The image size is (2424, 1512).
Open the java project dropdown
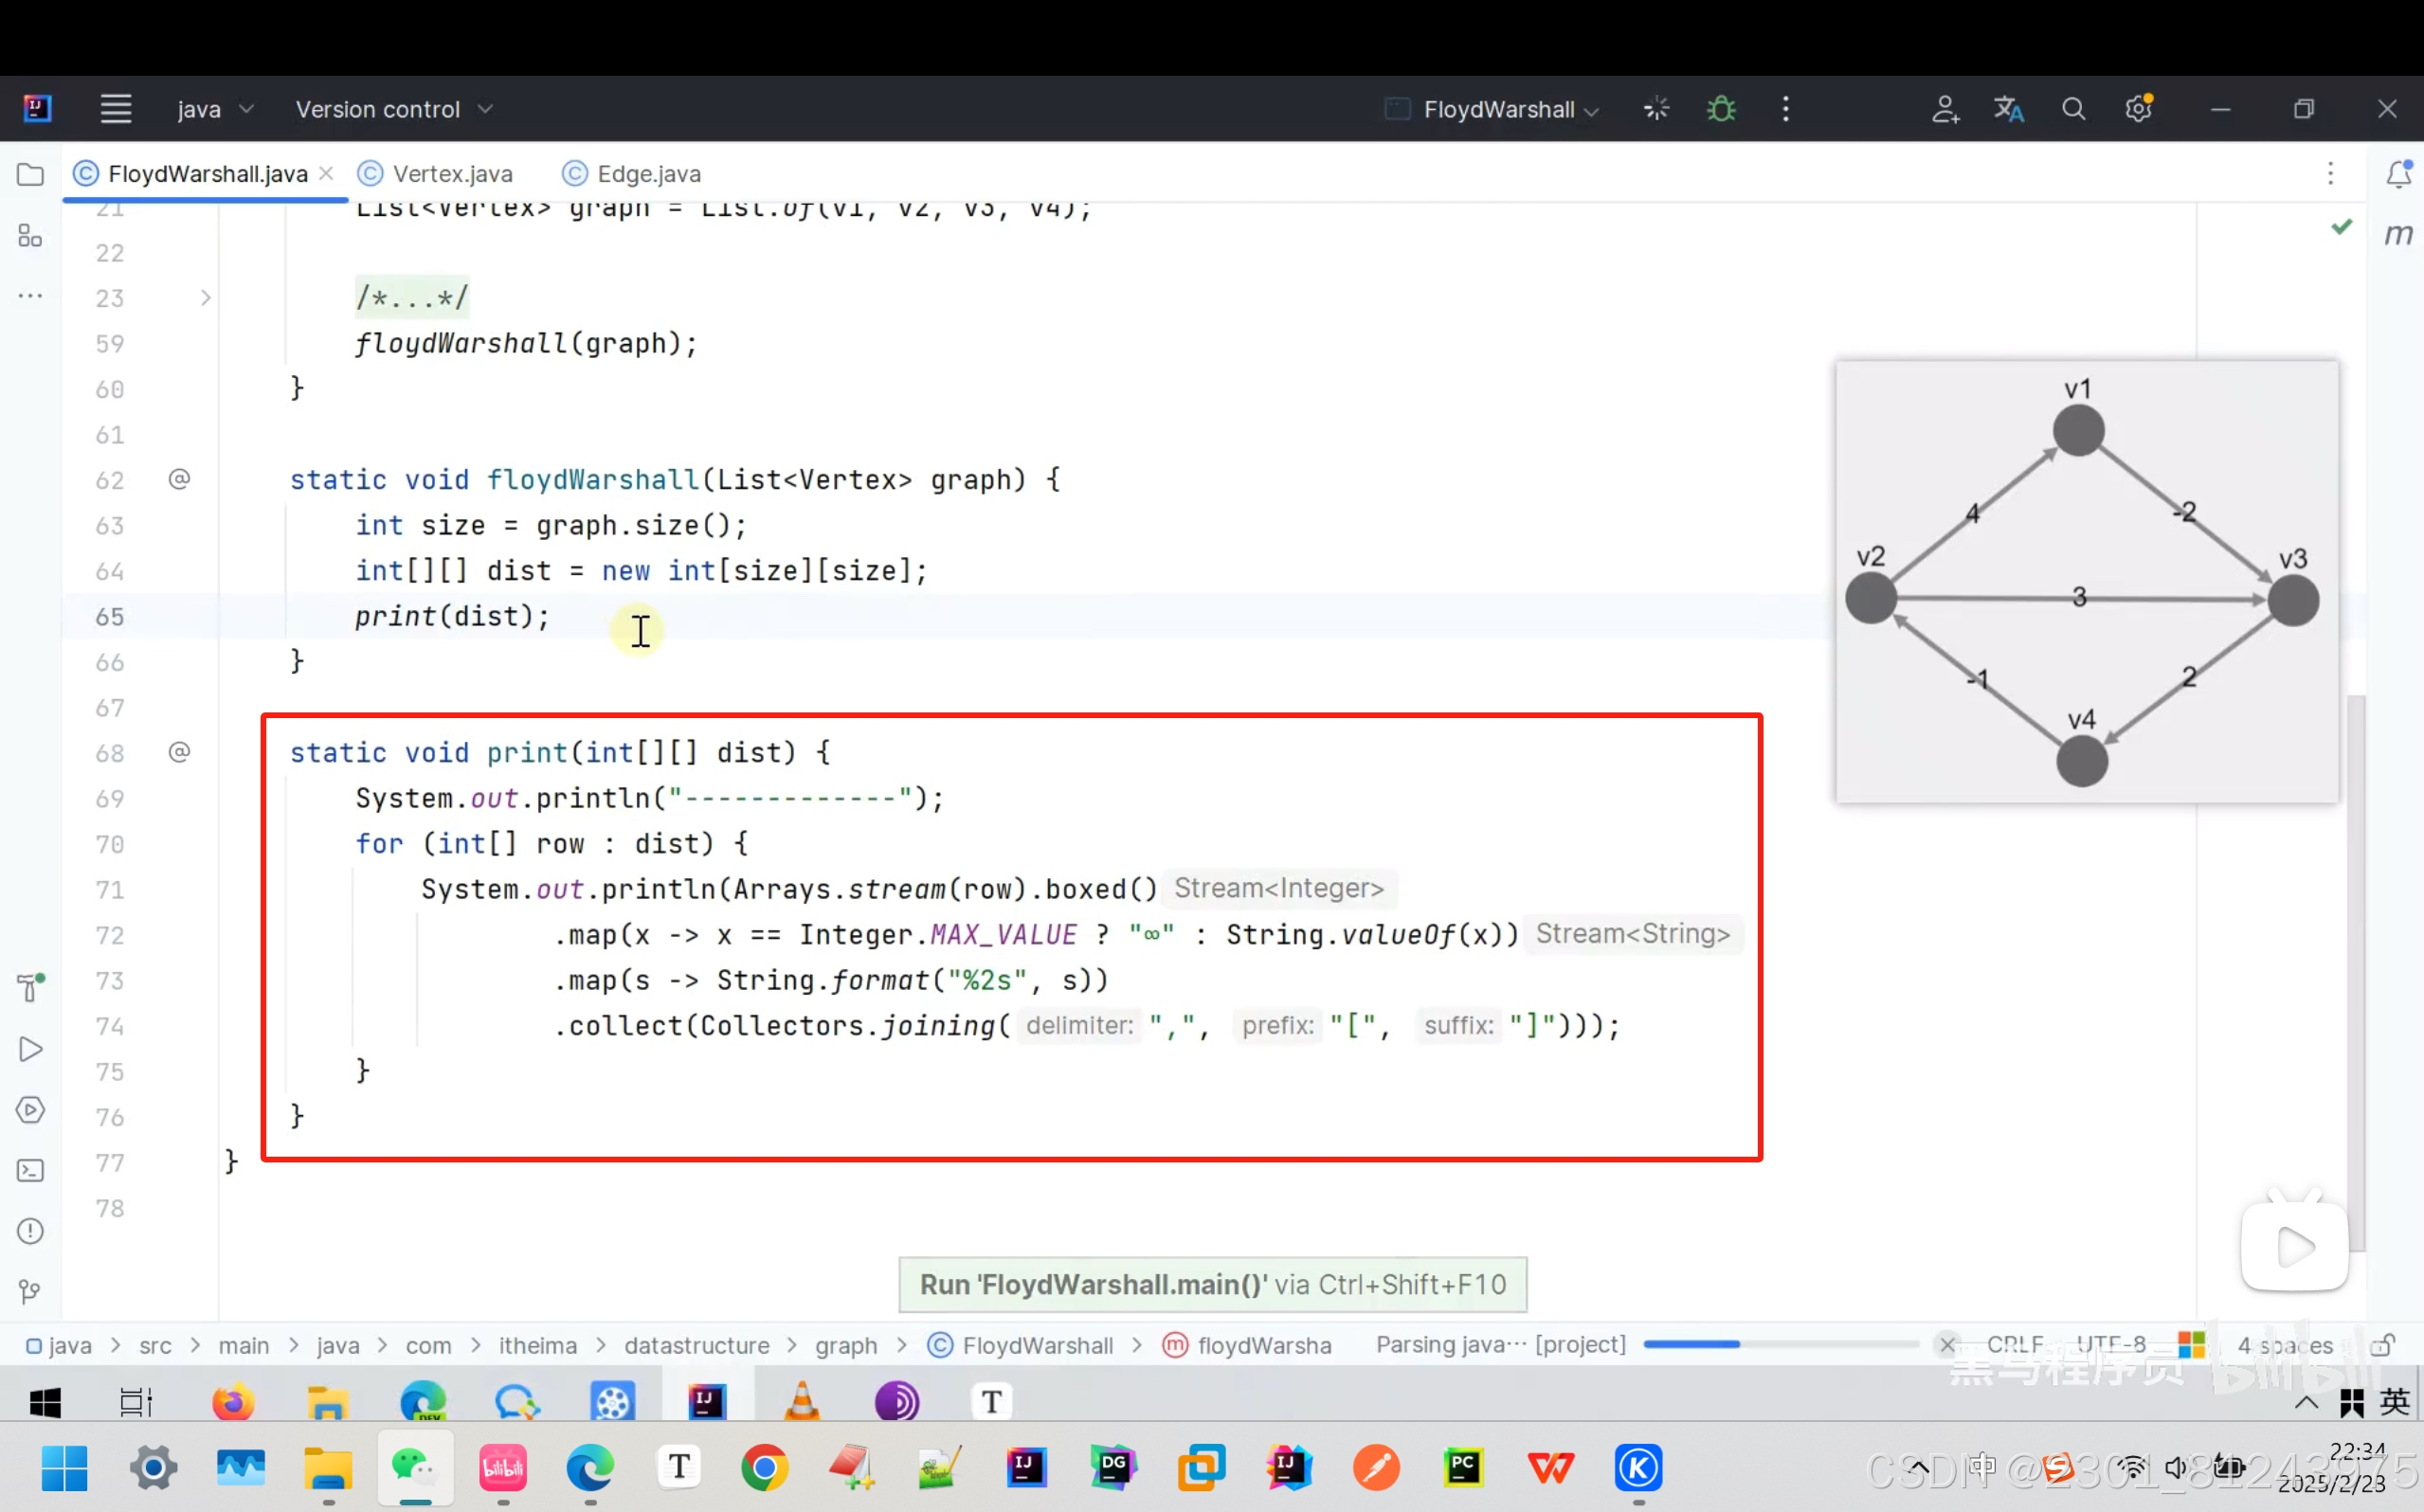coord(214,109)
